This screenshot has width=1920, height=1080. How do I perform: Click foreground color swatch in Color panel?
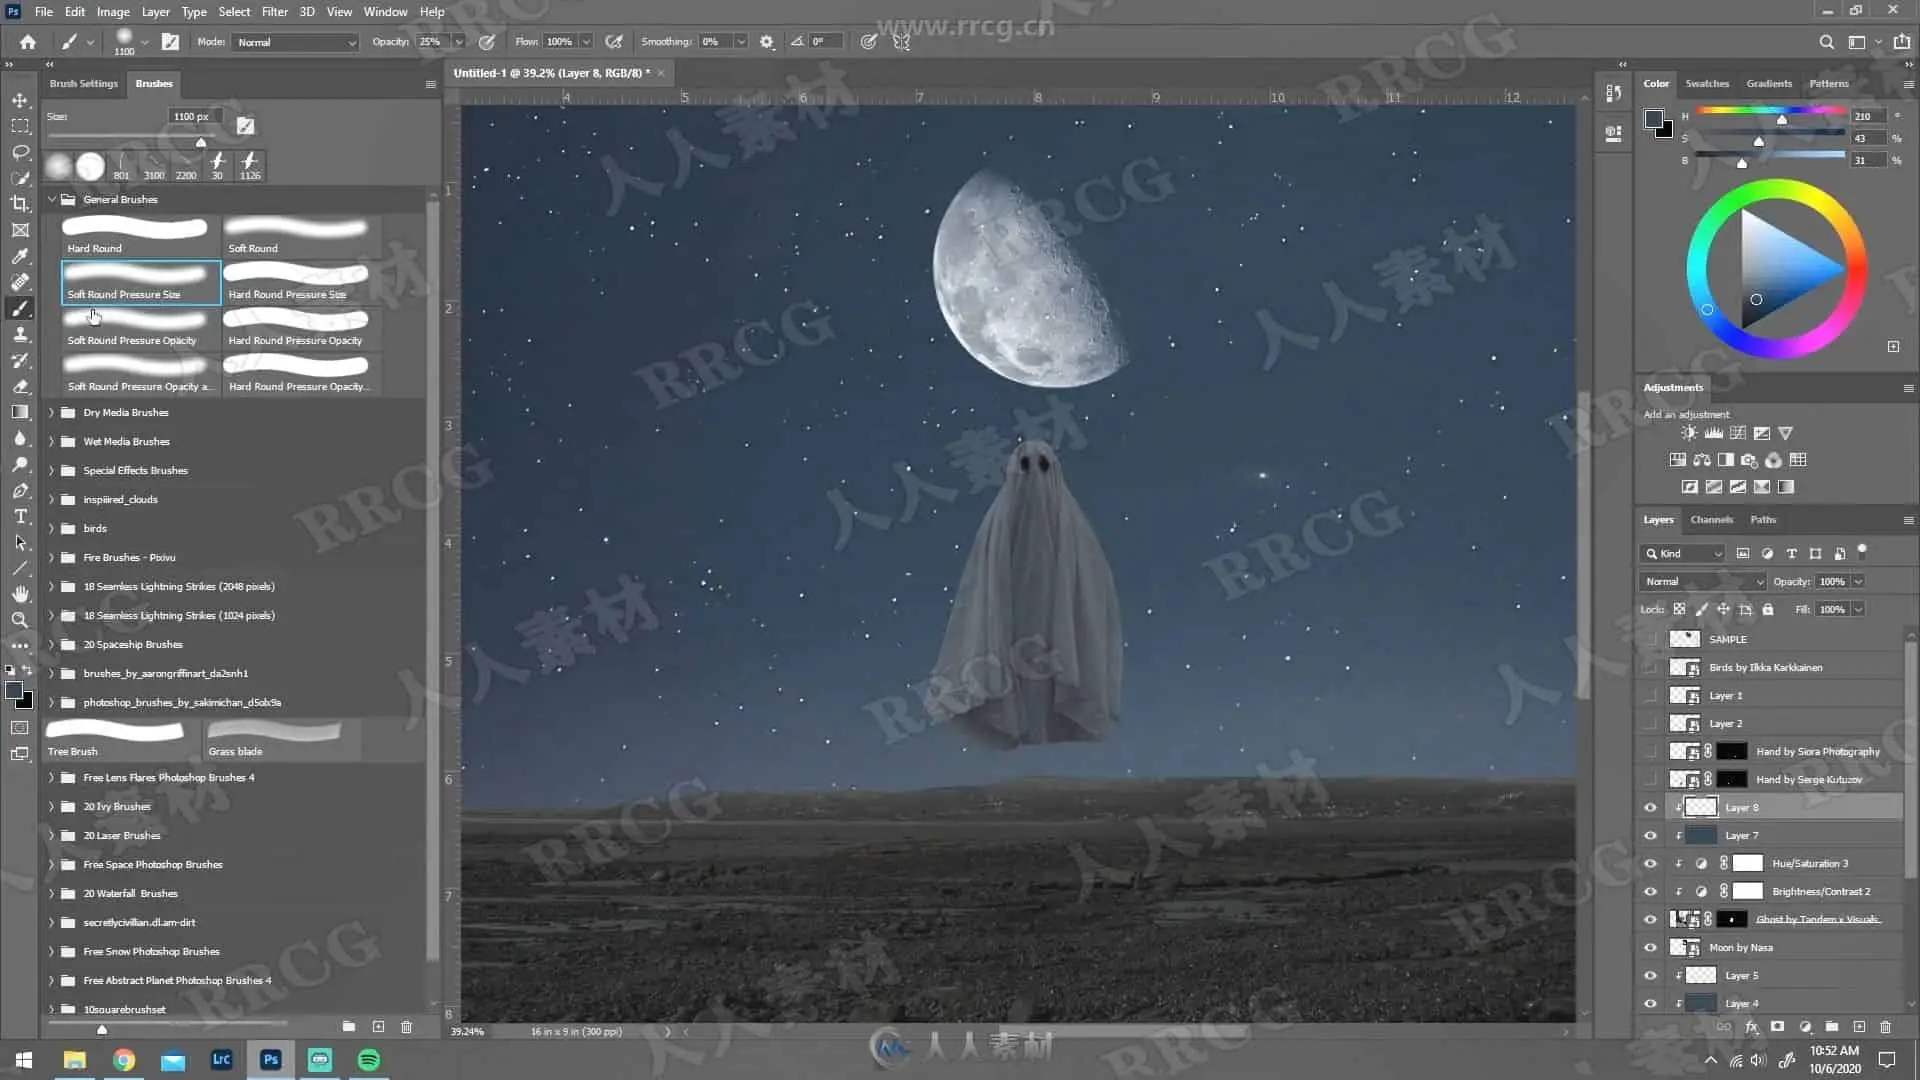click(1653, 119)
